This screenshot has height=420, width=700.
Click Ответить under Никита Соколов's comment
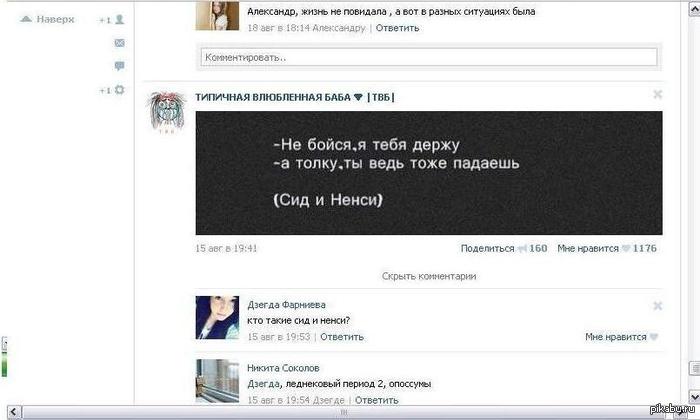tap(376, 400)
